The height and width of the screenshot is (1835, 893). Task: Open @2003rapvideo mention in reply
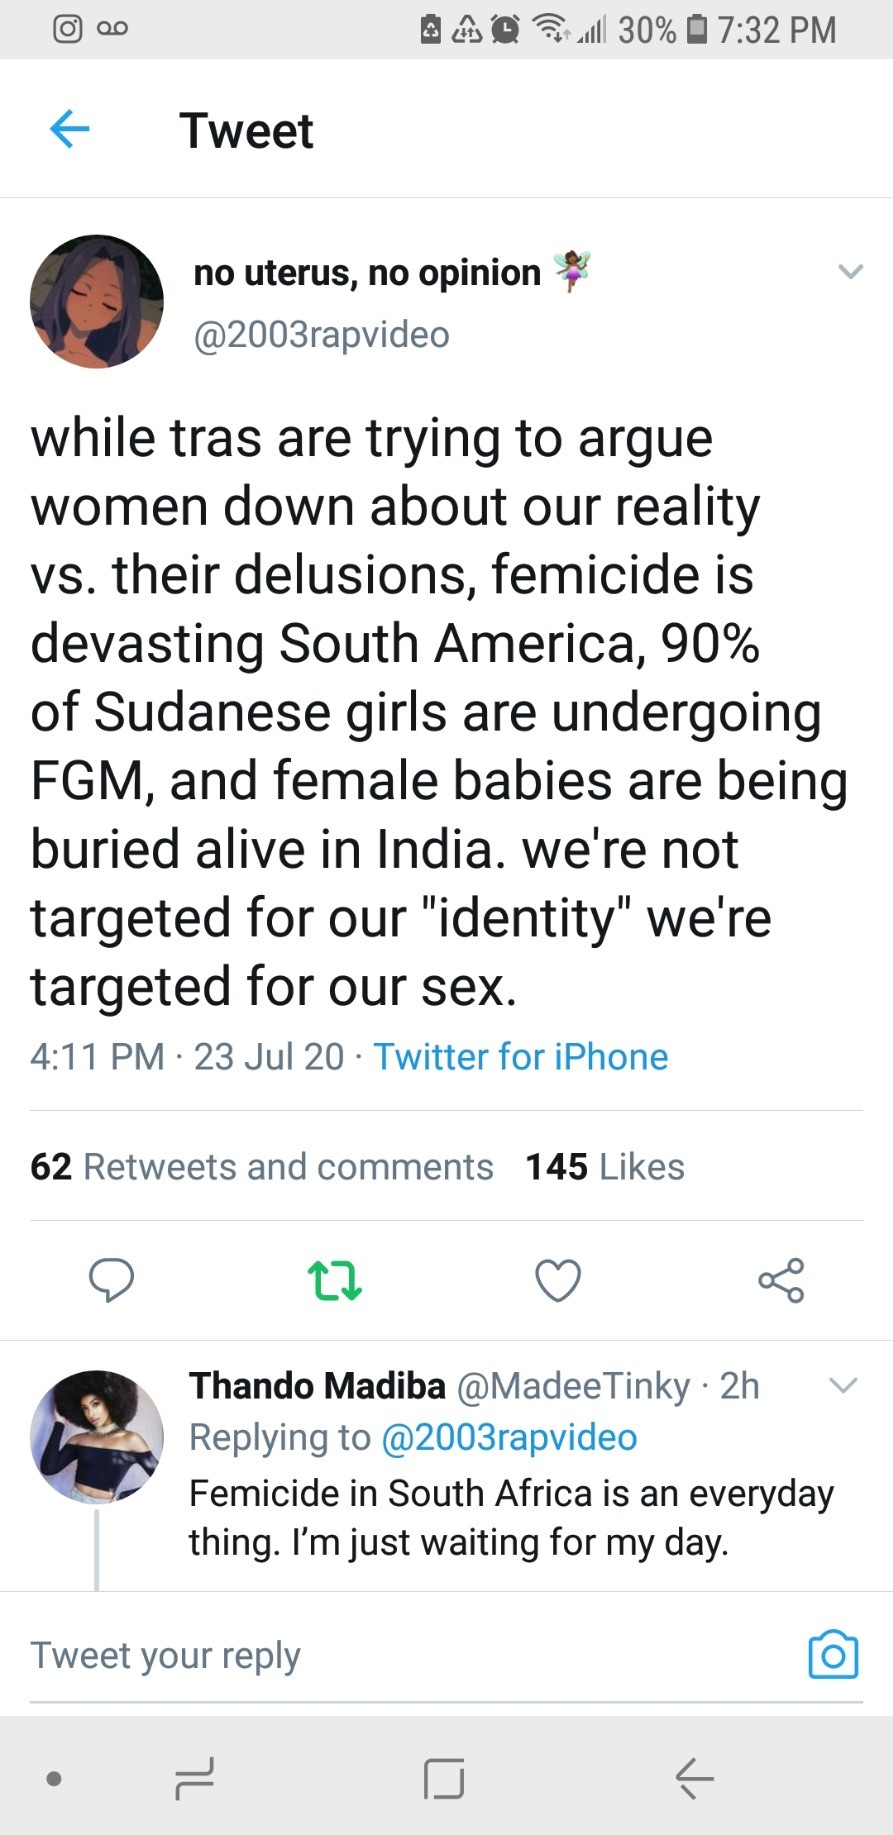tap(509, 1437)
